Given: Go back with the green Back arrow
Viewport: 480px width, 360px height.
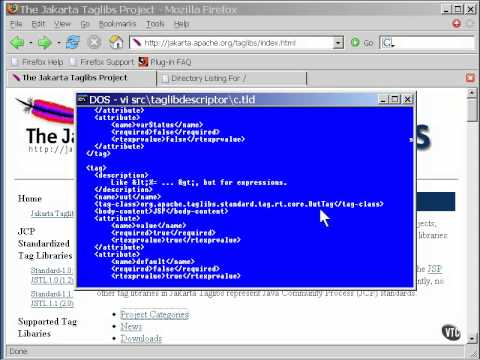Looking at the screenshot, I should 17,43.
